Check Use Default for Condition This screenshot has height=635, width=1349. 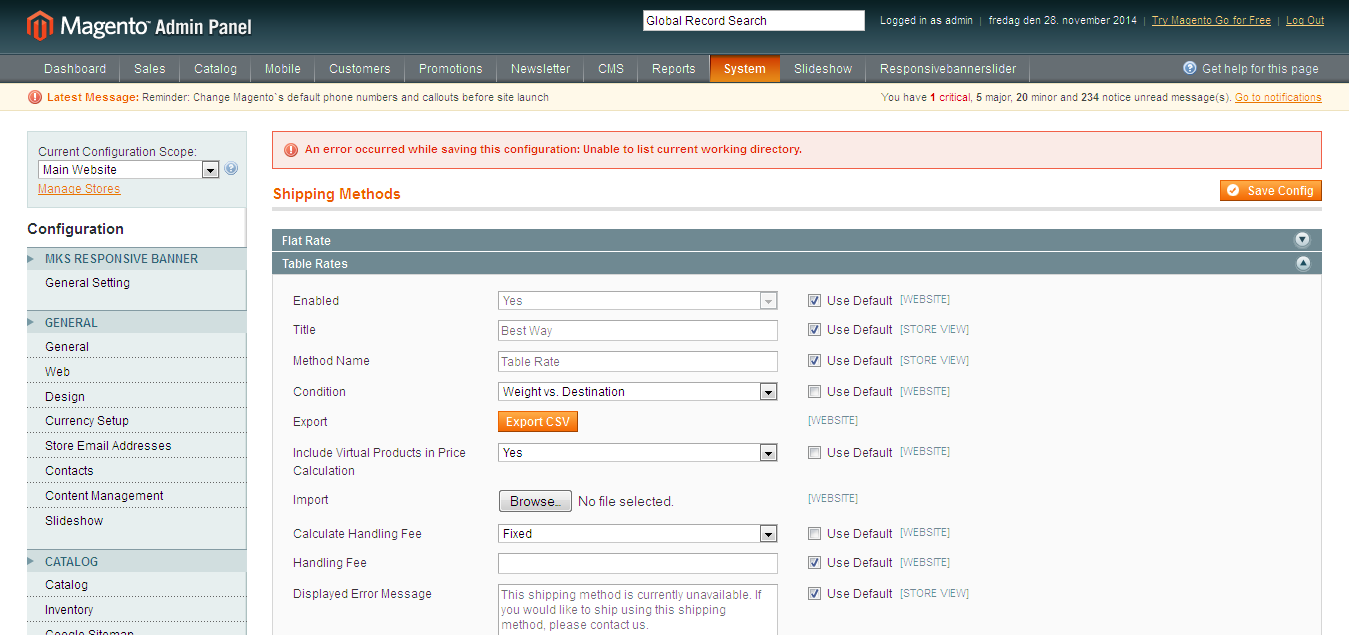pos(814,391)
